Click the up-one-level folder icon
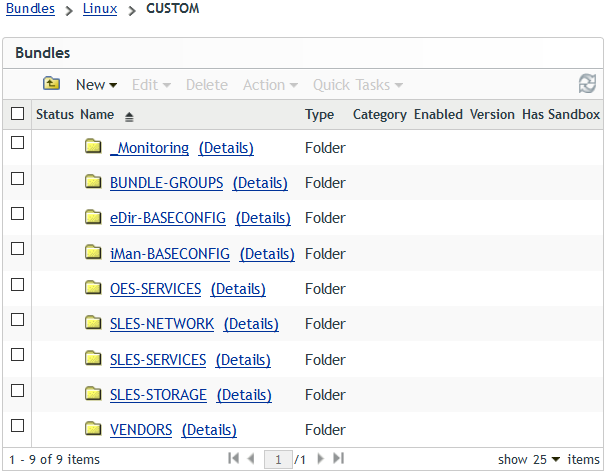Viewport: 607px width, 473px height. click(52, 85)
